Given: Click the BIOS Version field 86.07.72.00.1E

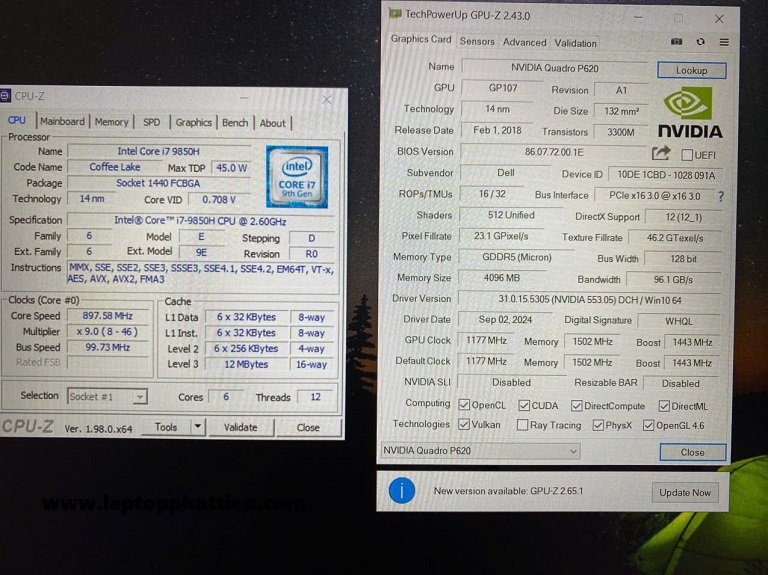Looking at the screenshot, I should click(553, 152).
